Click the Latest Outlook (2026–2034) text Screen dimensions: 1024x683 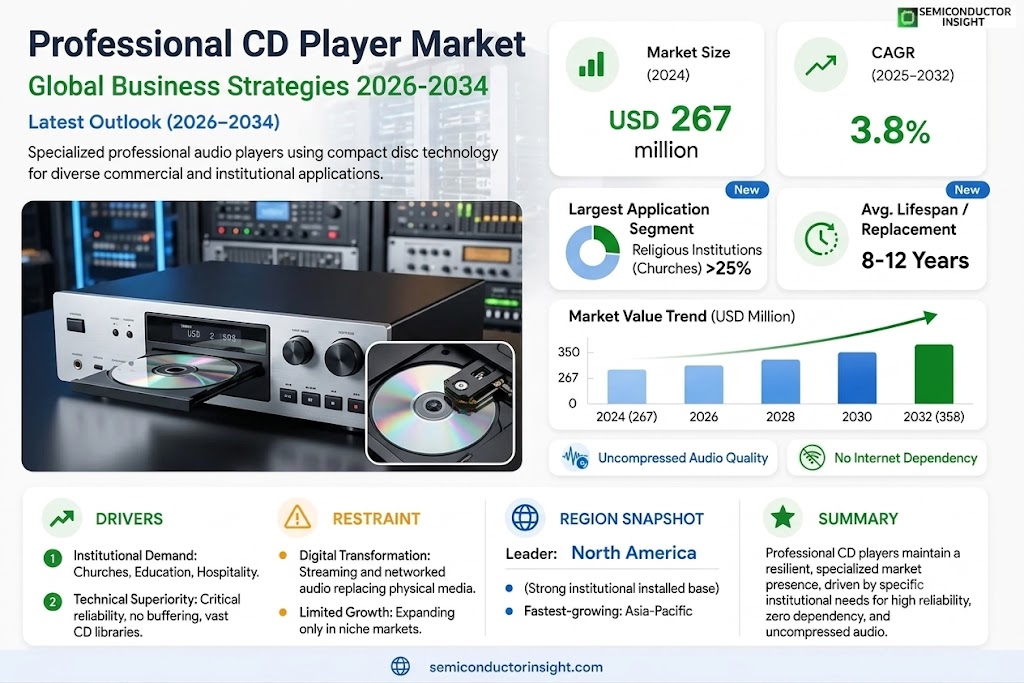pyautogui.click(x=154, y=122)
